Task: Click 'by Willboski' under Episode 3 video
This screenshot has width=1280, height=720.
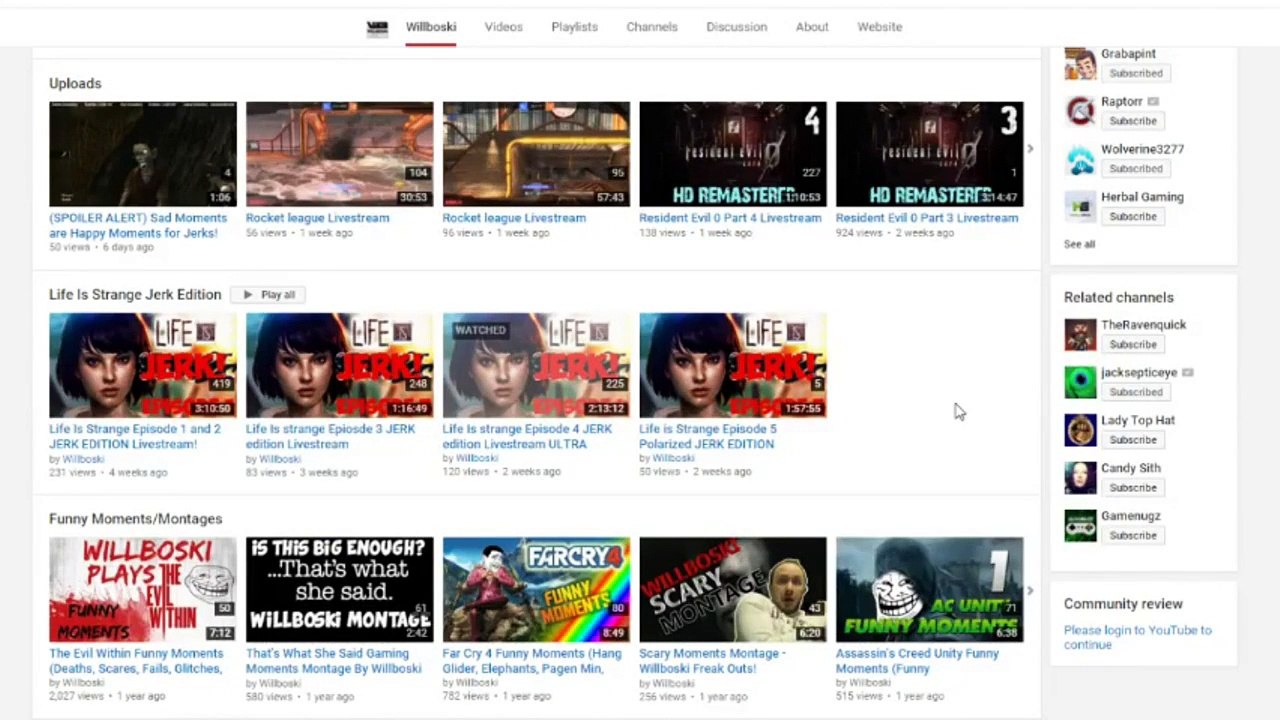Action: click(273, 459)
